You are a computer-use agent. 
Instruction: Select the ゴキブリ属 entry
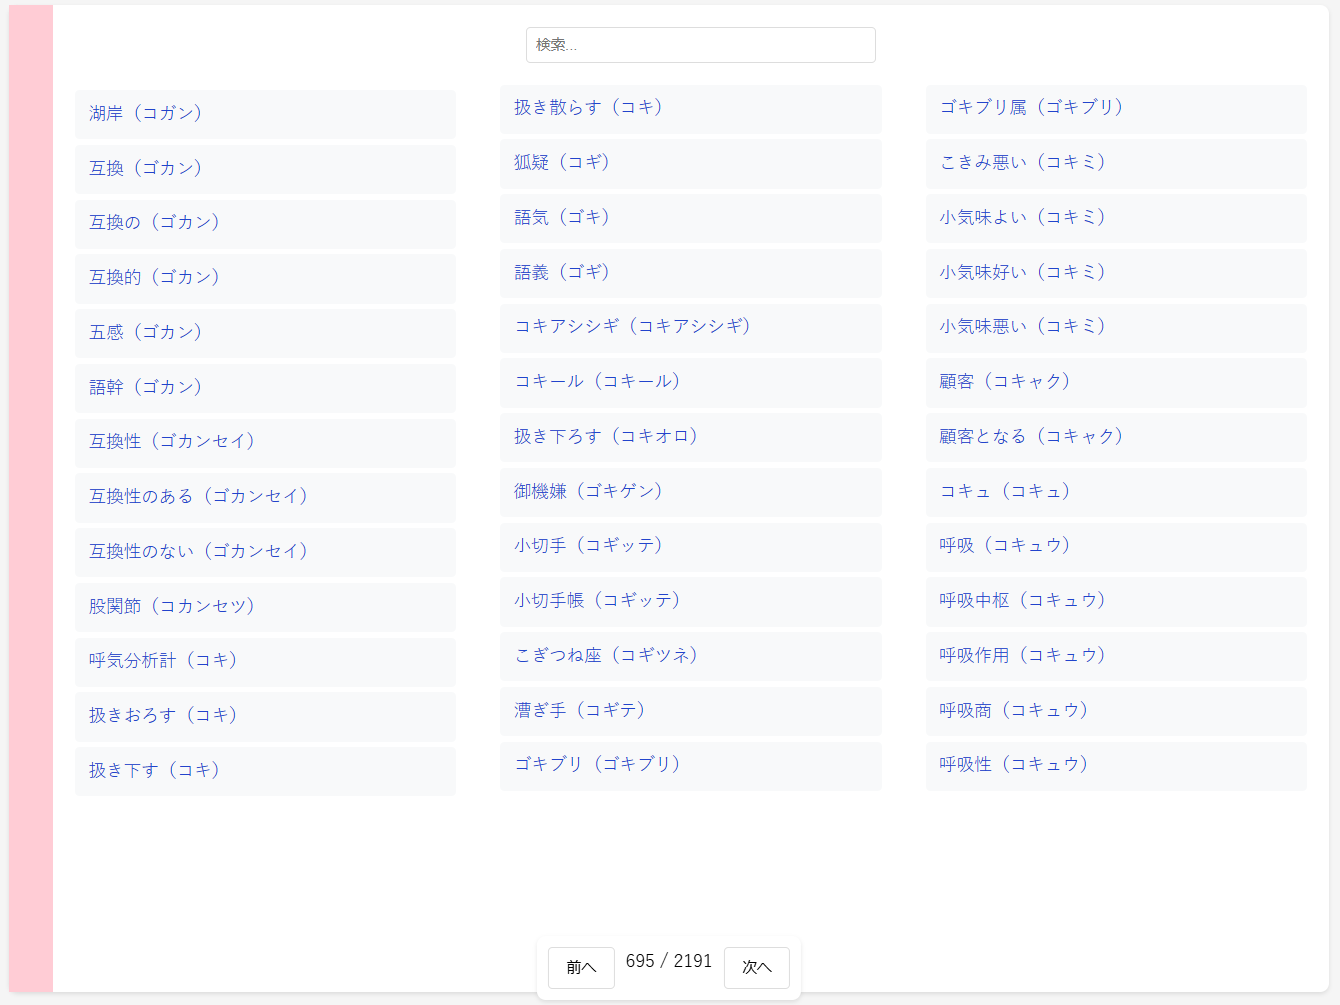coord(1116,108)
